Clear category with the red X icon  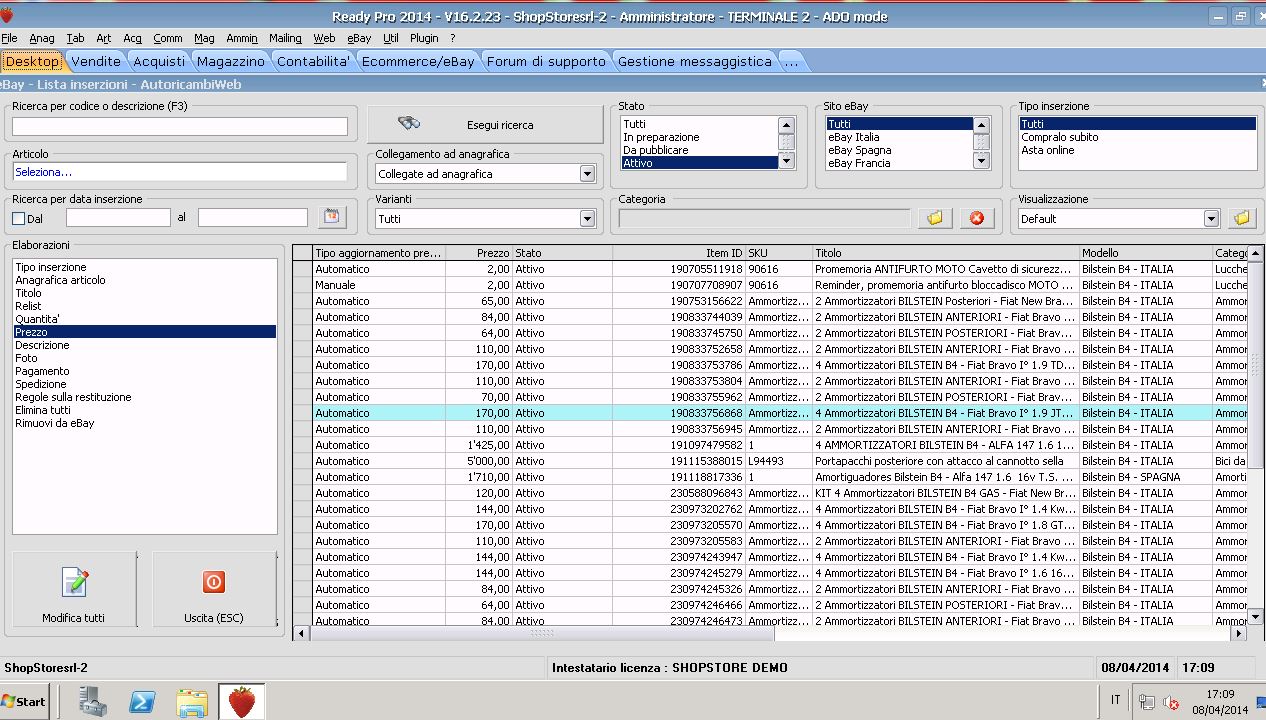point(977,218)
